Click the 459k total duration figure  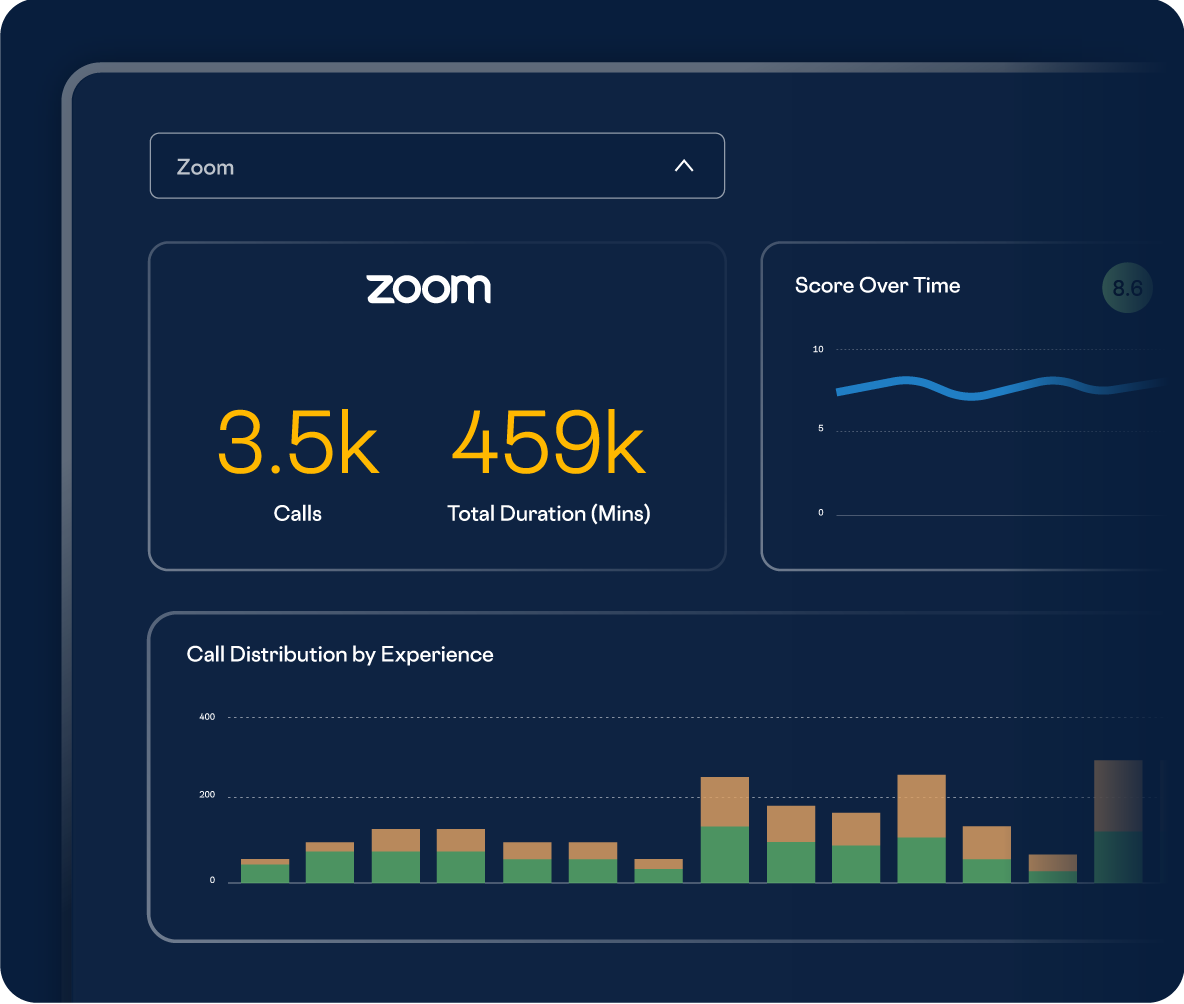click(x=548, y=443)
